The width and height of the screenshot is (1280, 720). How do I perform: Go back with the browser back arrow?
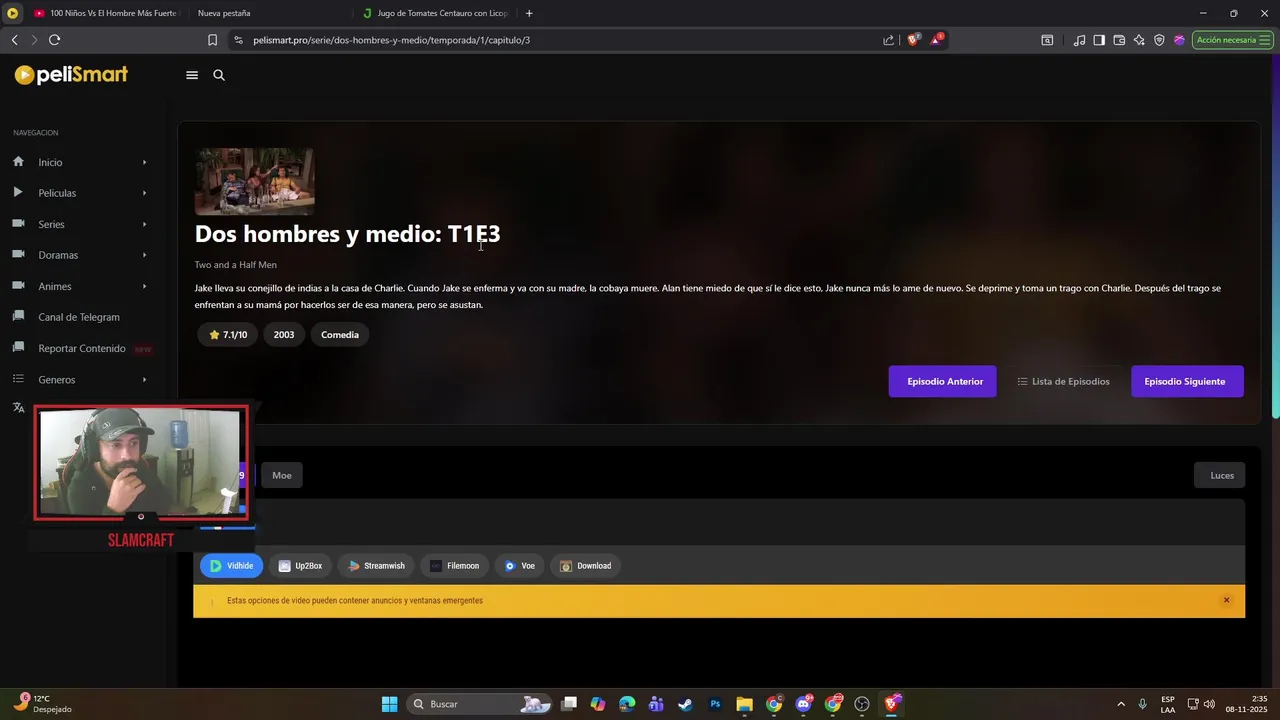coord(14,40)
